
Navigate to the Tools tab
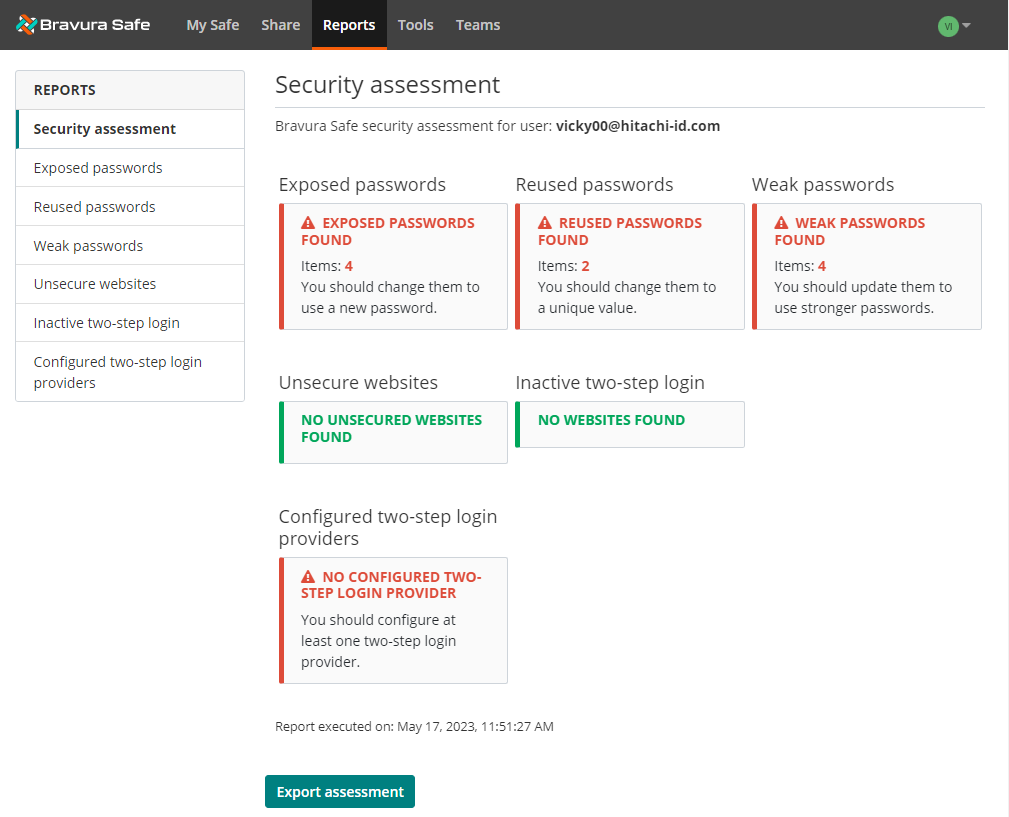(415, 25)
